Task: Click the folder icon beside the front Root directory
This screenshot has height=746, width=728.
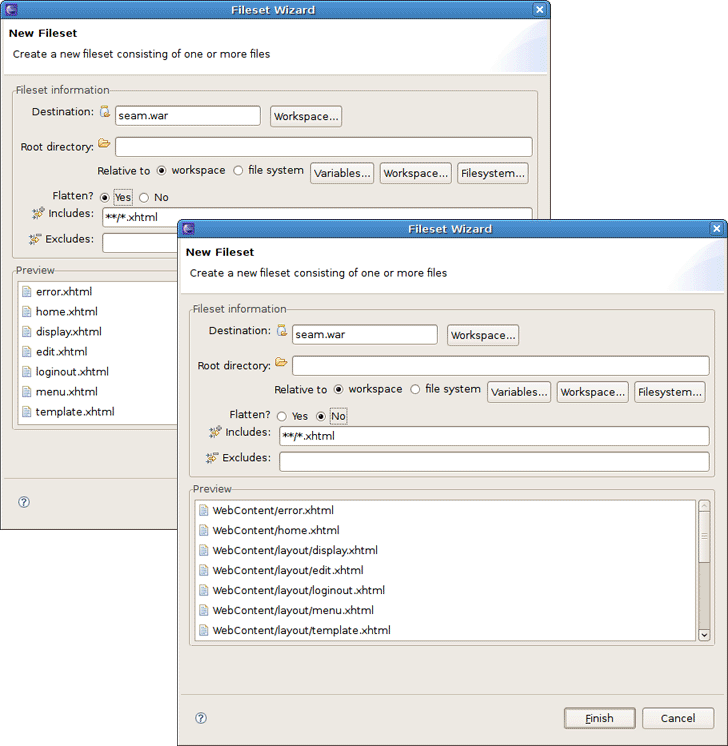Action: [x=281, y=363]
